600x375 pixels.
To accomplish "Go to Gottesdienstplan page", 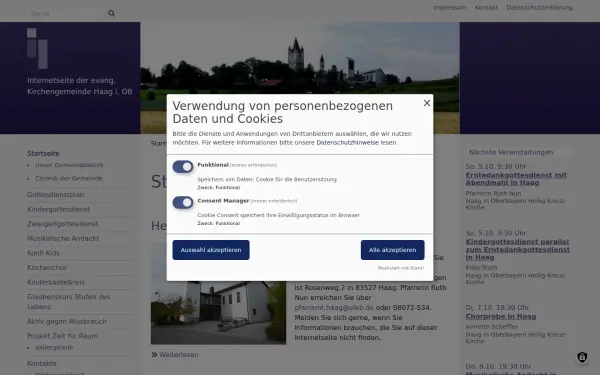I will coord(55,194).
